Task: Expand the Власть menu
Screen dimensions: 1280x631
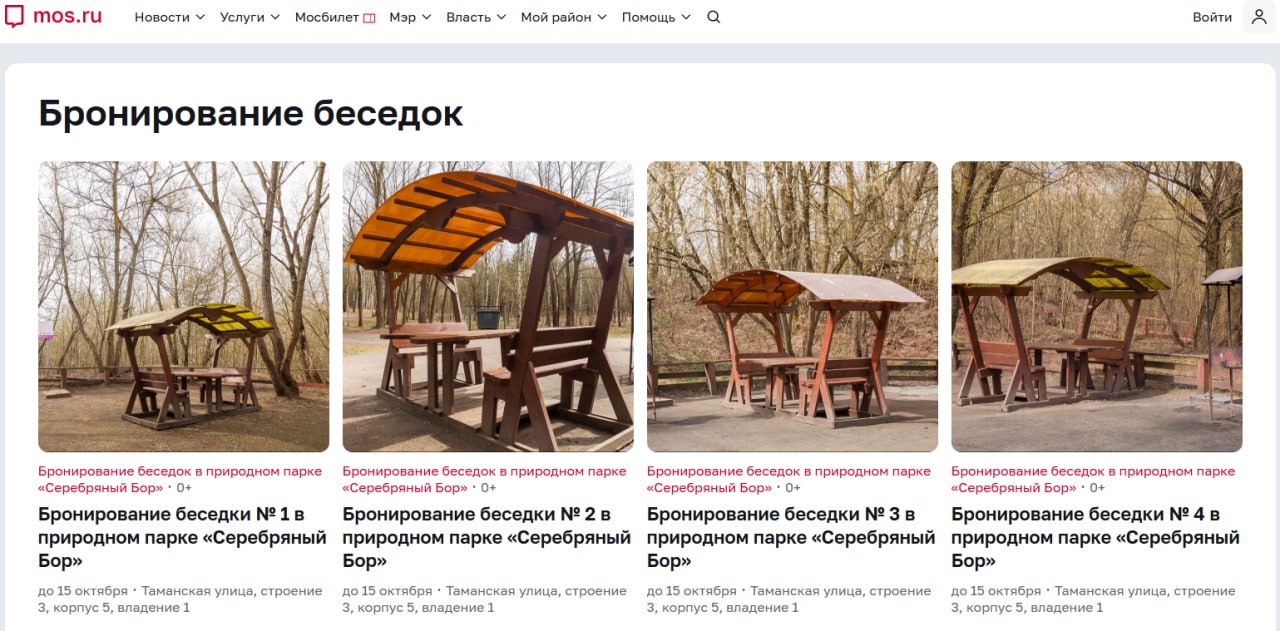Action: pos(476,17)
